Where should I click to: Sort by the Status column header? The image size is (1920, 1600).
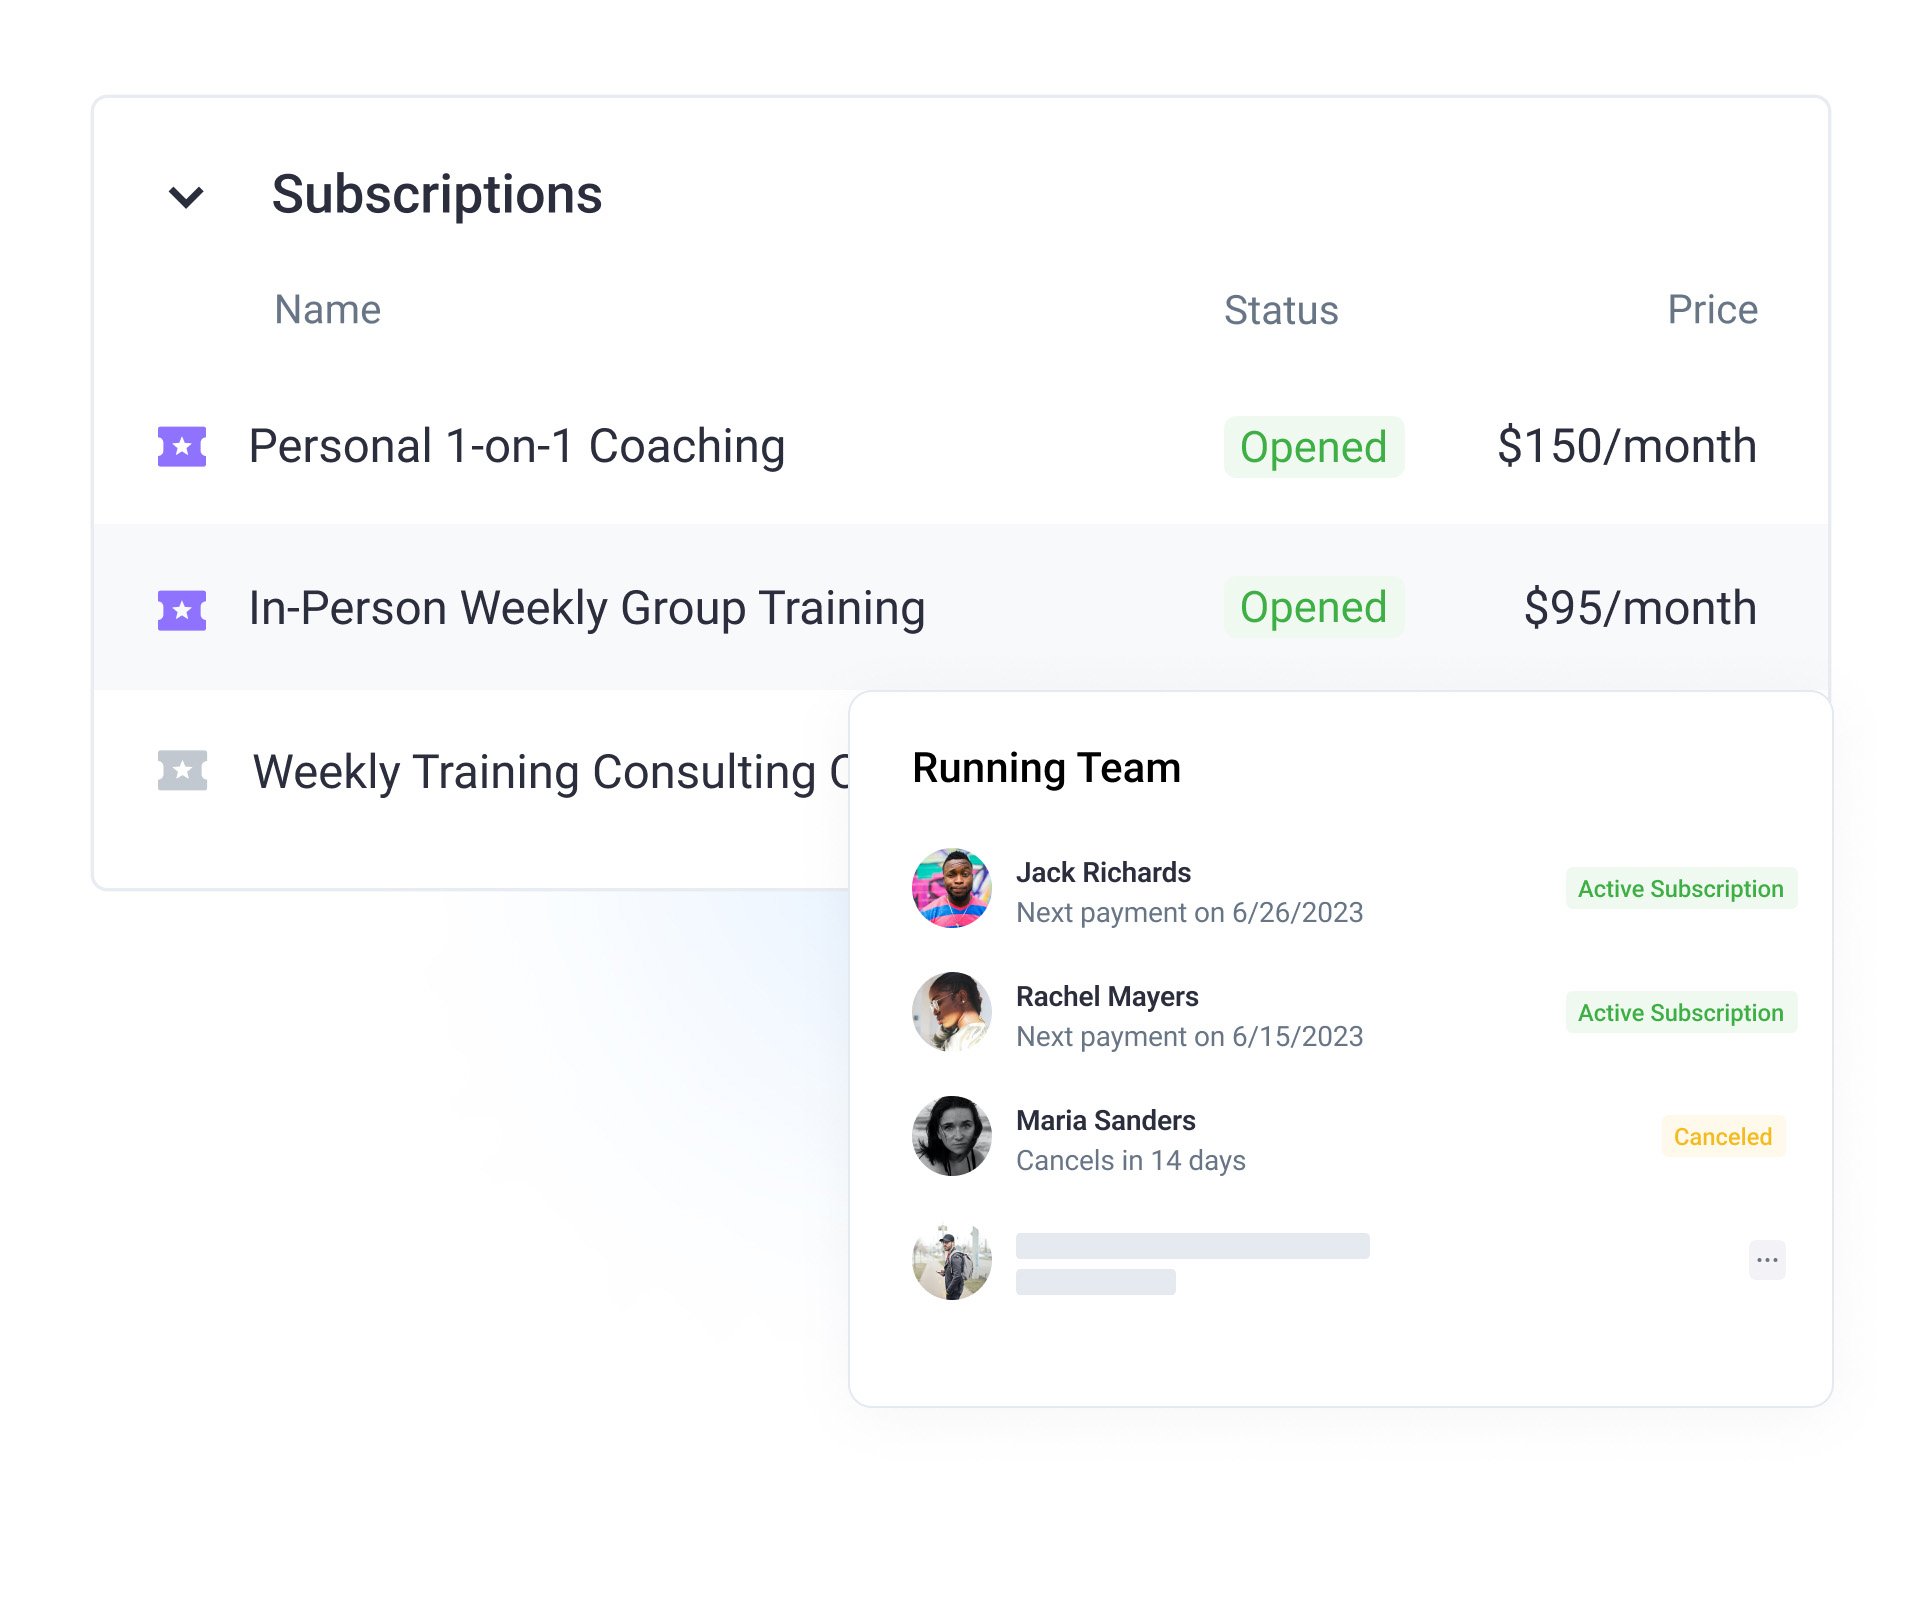pos(1281,311)
